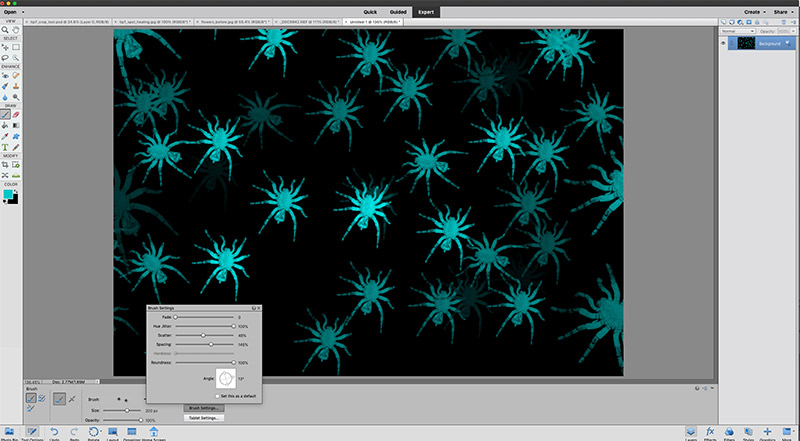Switch to the flowers_before.jpg document tab

click(x=234, y=22)
